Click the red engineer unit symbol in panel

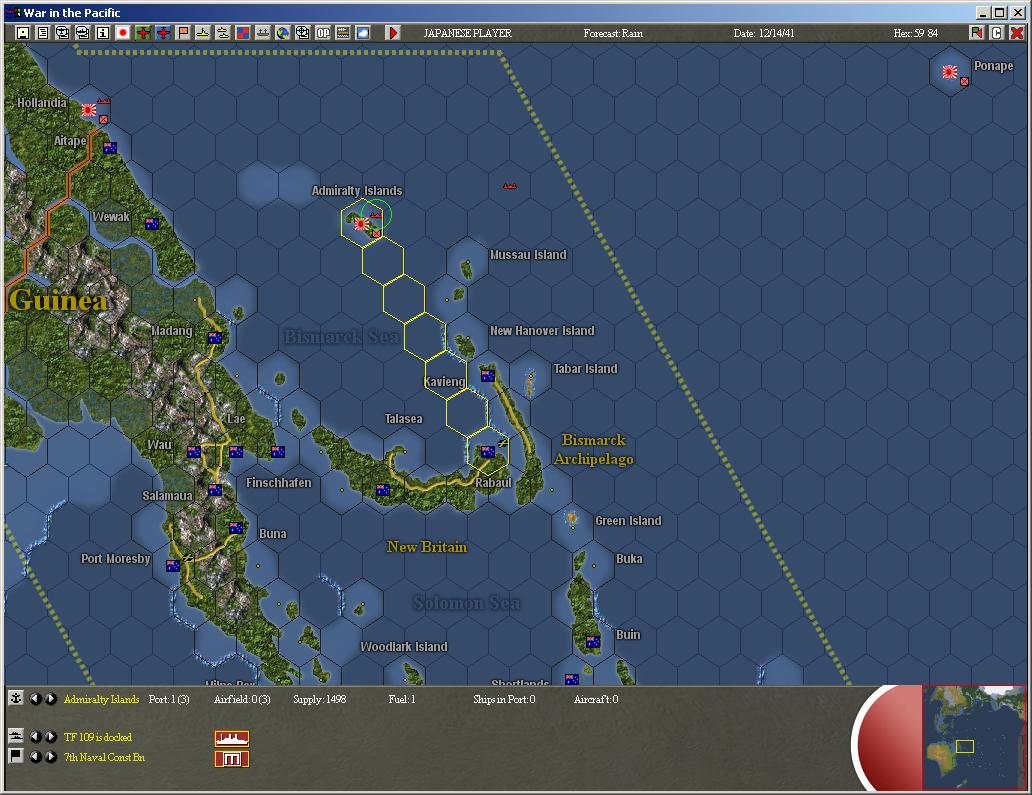tap(232, 759)
